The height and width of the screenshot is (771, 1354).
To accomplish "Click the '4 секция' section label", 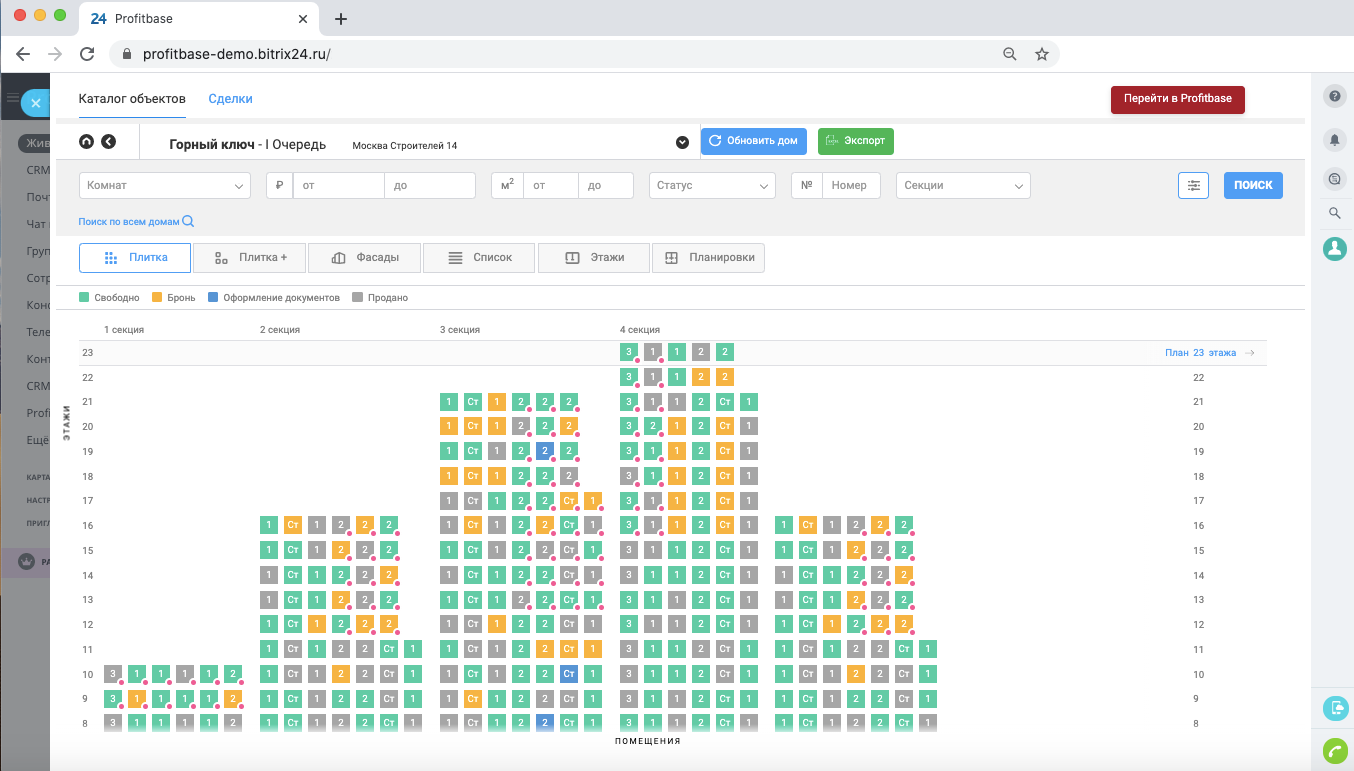I will coord(640,329).
